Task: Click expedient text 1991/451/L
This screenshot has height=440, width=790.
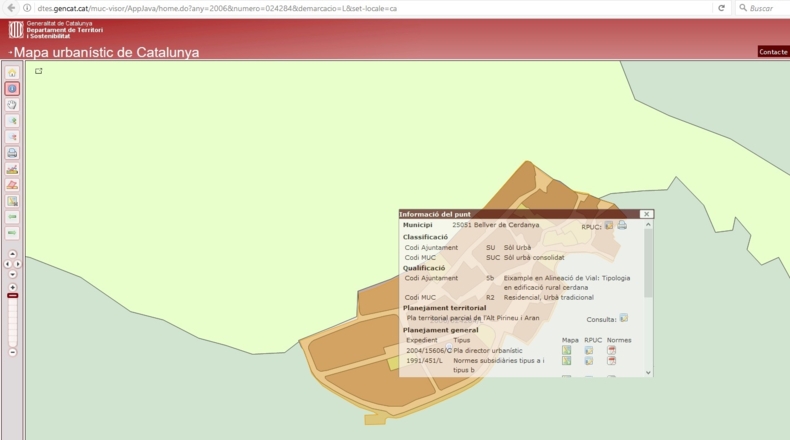Action: click(x=425, y=361)
